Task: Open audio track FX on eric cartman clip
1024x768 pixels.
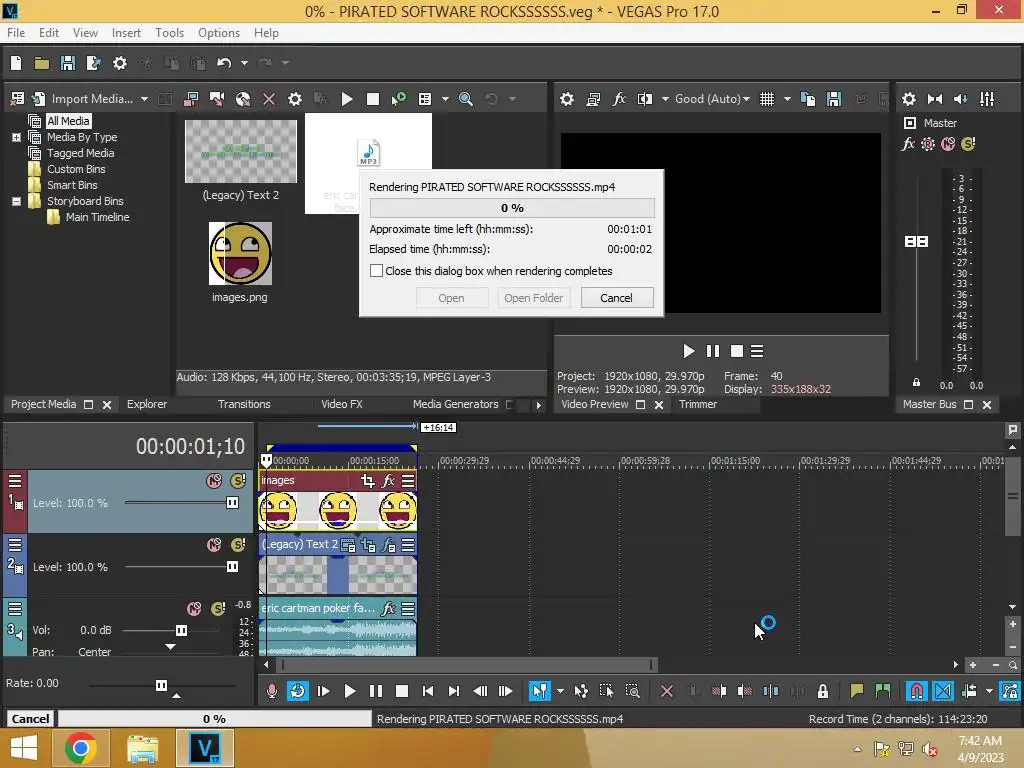Action: [388, 609]
